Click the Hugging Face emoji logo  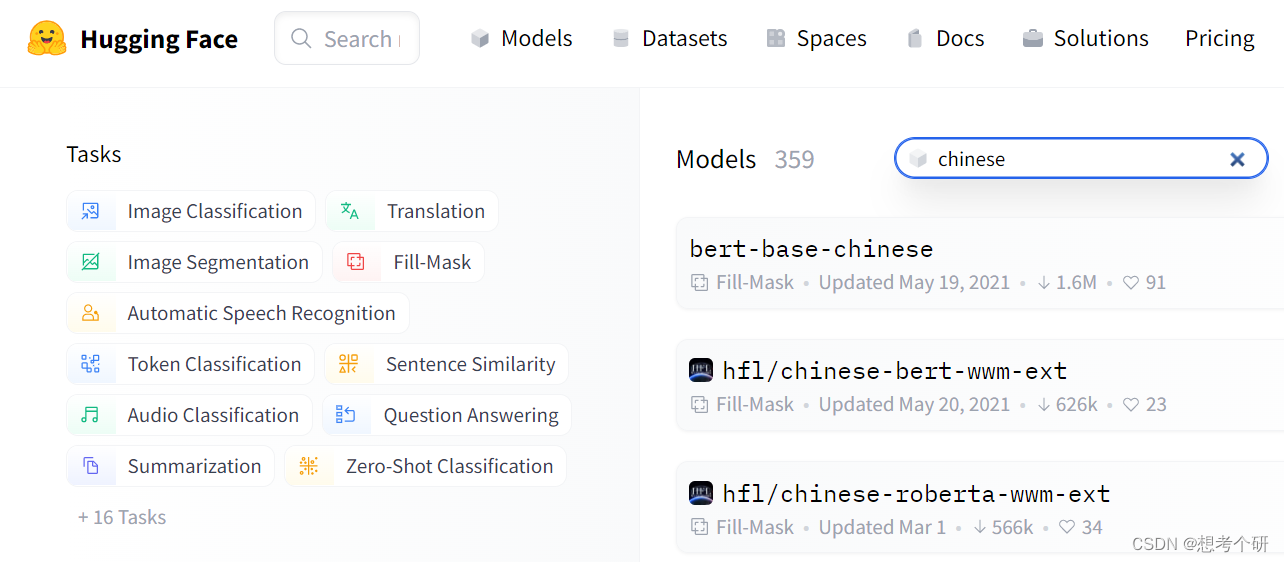click(x=47, y=38)
